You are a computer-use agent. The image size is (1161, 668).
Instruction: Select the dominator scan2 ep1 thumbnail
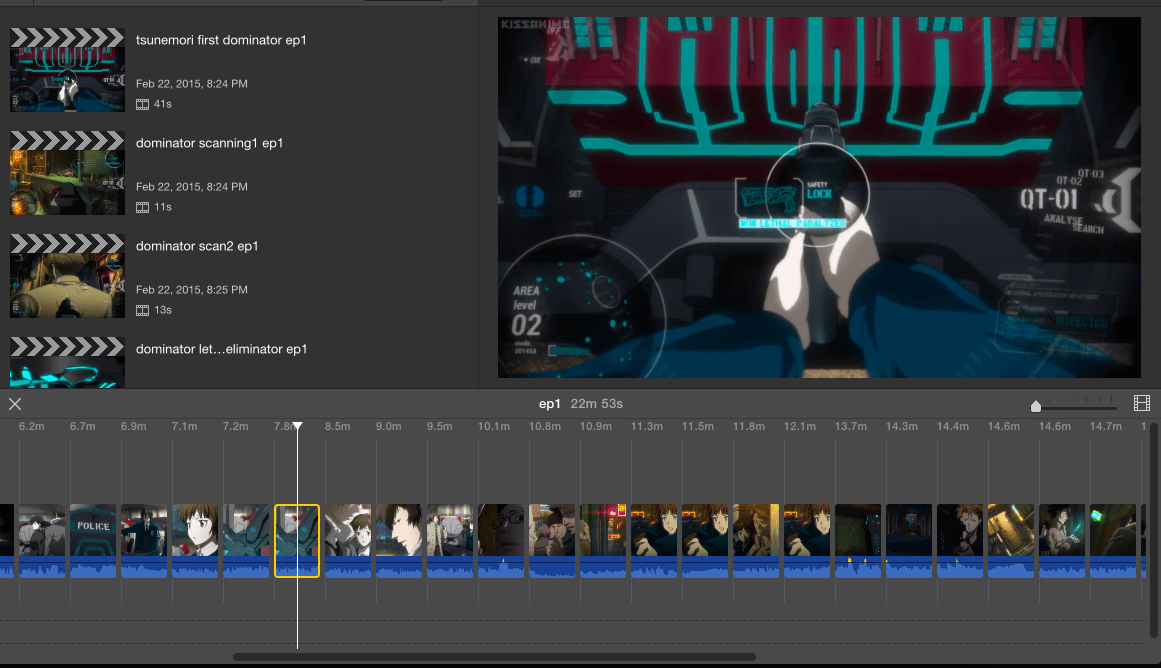coord(67,274)
